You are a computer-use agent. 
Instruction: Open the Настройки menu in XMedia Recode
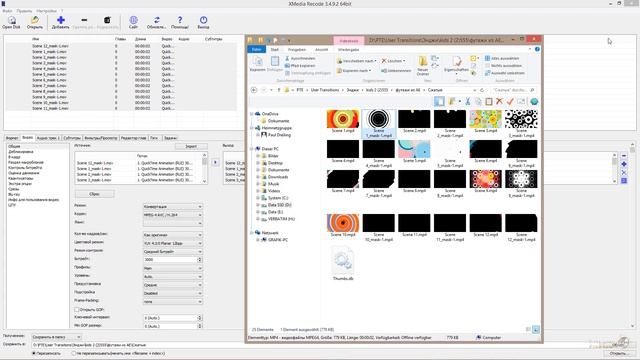click(46, 11)
